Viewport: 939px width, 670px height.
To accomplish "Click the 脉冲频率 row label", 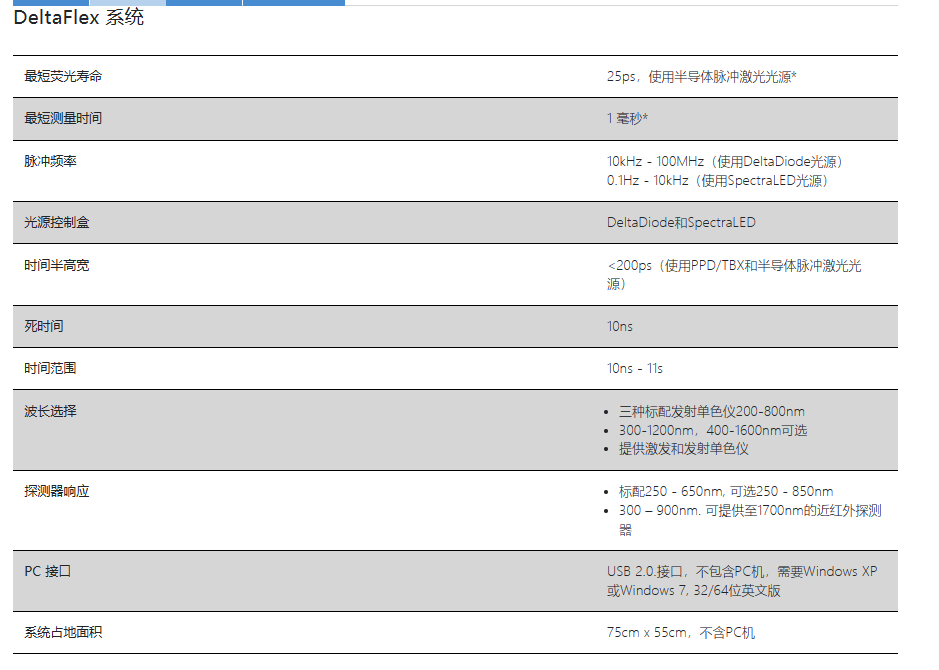I will click(50, 161).
